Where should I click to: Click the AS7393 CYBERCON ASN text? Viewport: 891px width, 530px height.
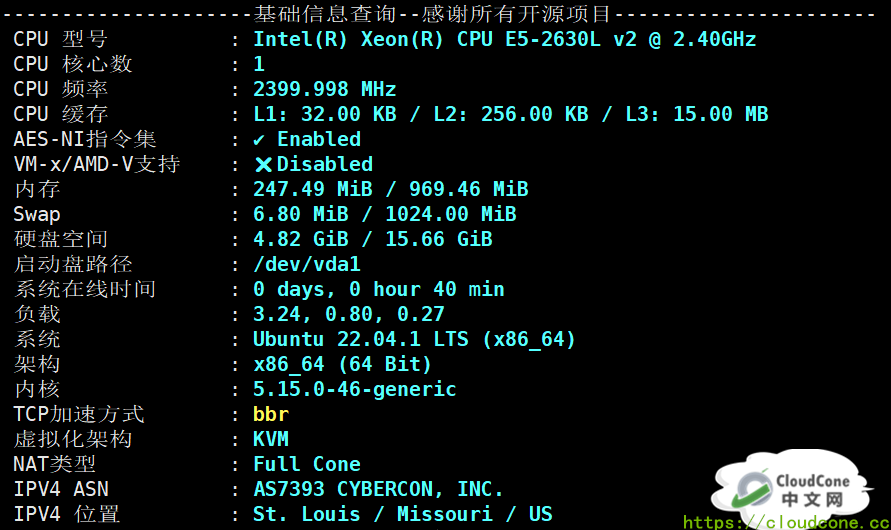click(378, 490)
